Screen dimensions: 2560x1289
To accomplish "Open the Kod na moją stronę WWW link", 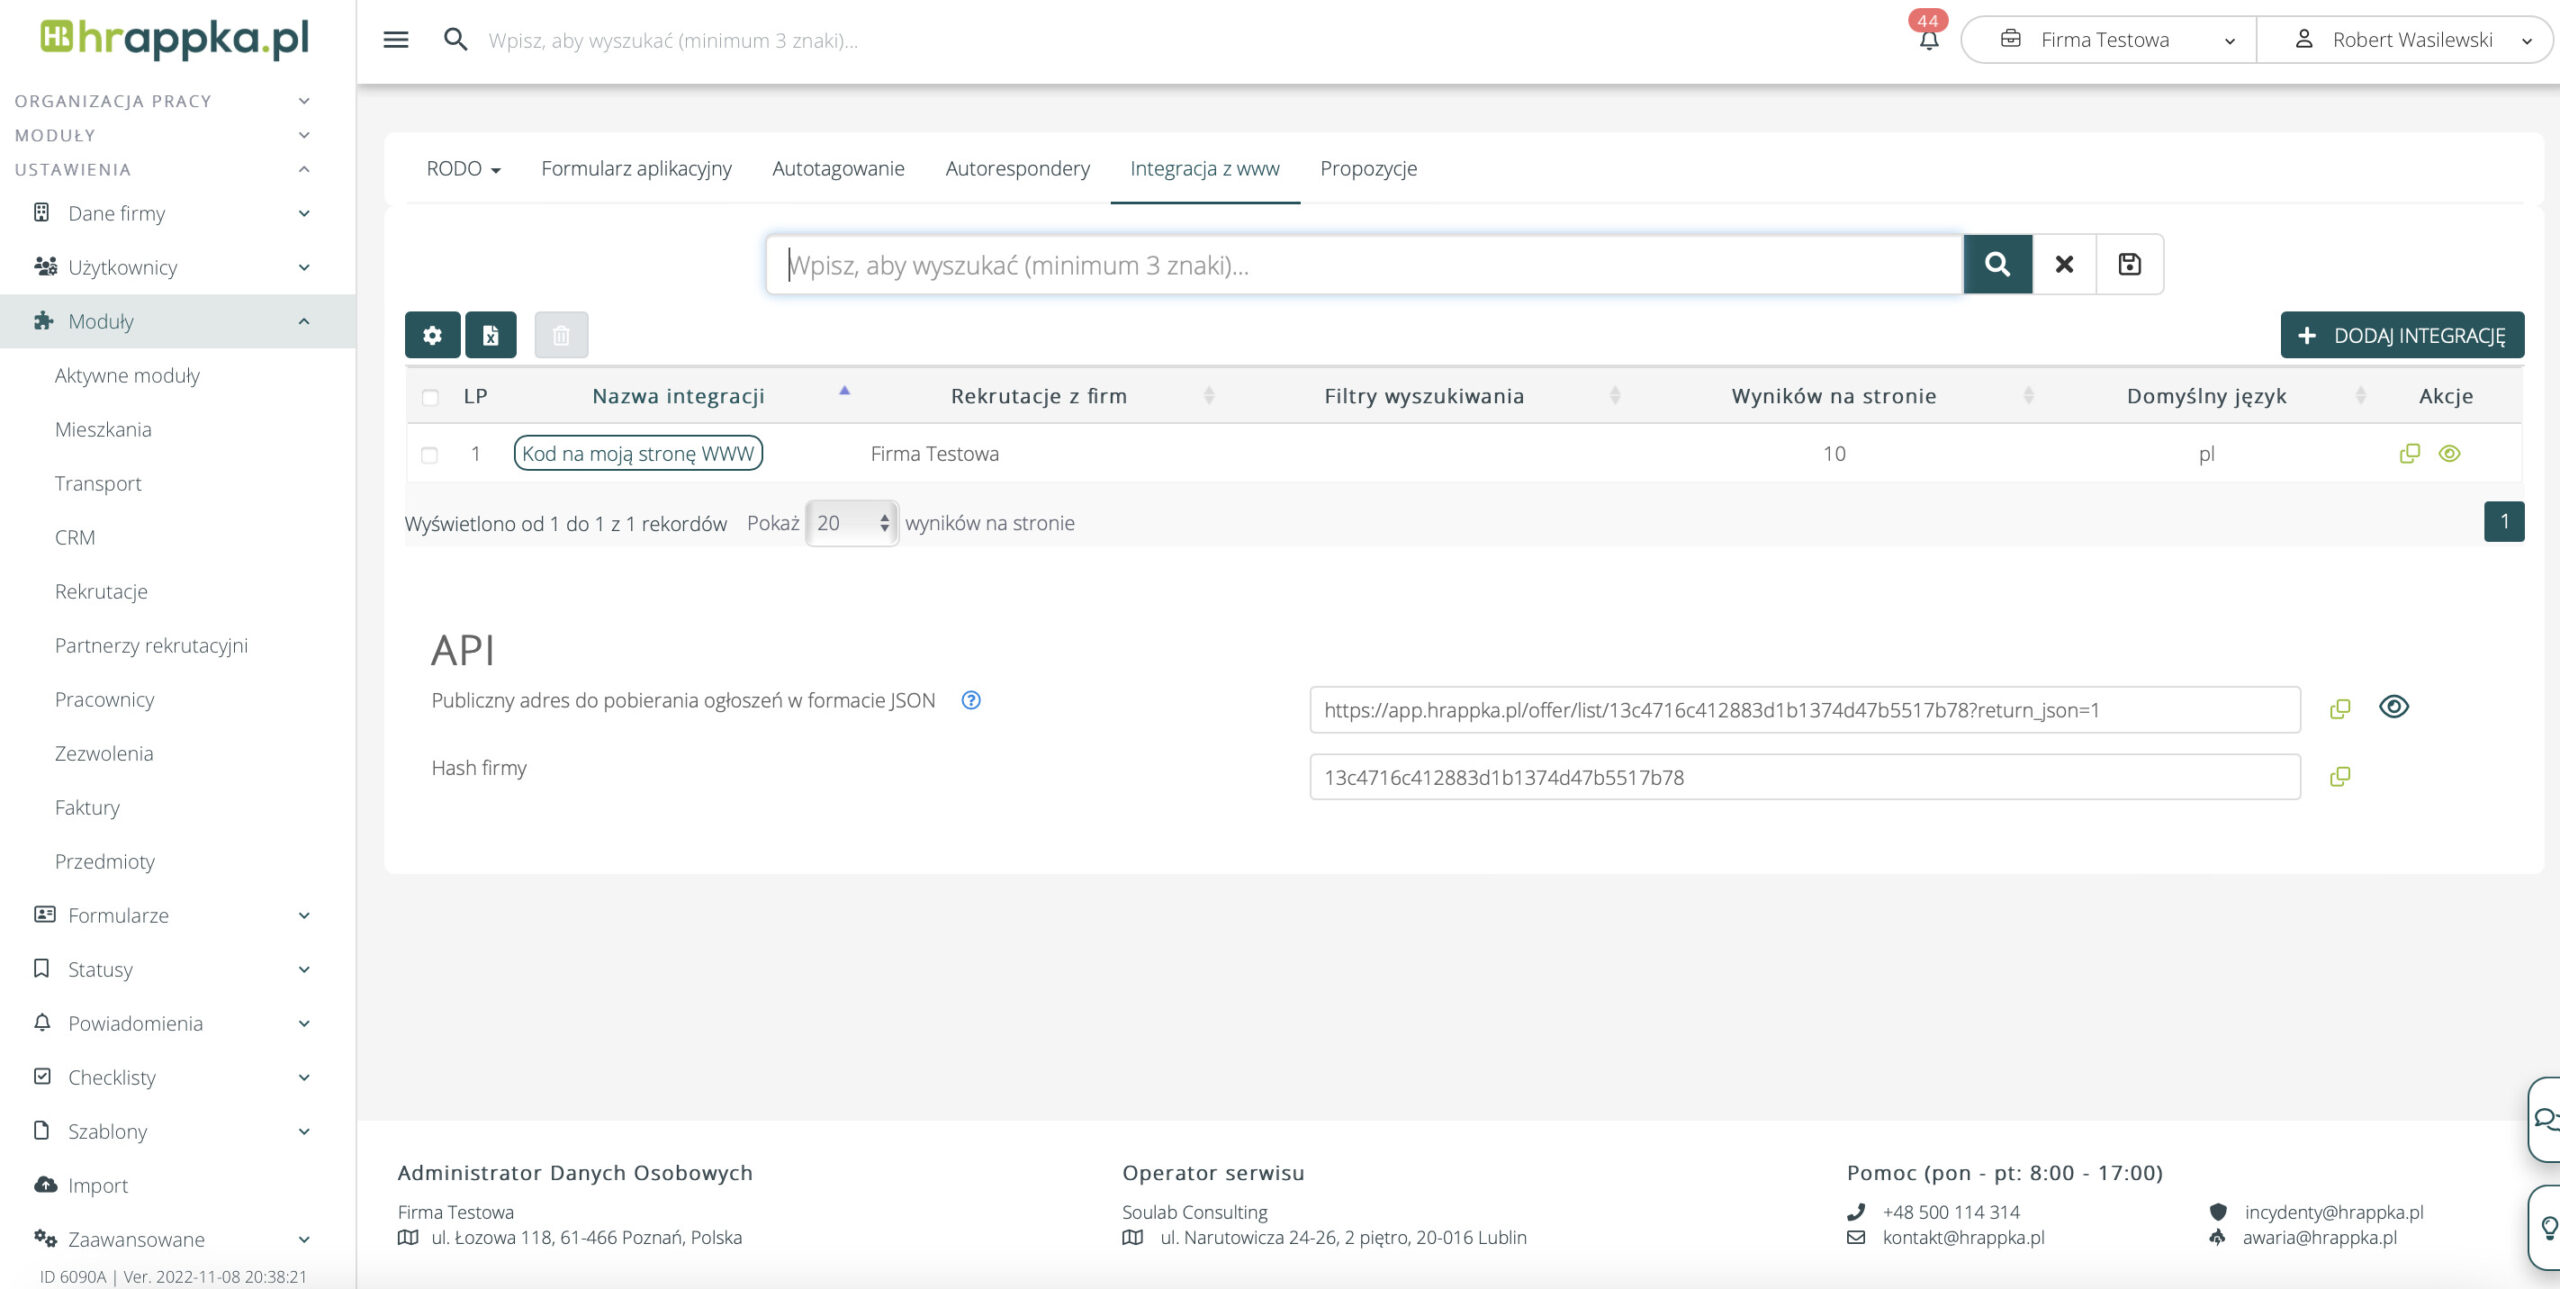I will tap(638, 454).
